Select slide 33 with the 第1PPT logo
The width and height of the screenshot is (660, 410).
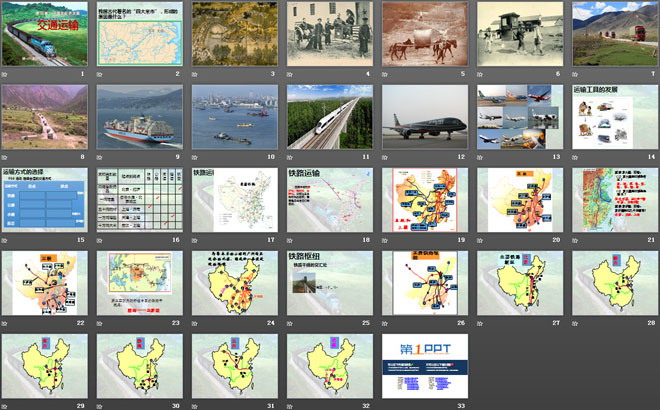425,366
